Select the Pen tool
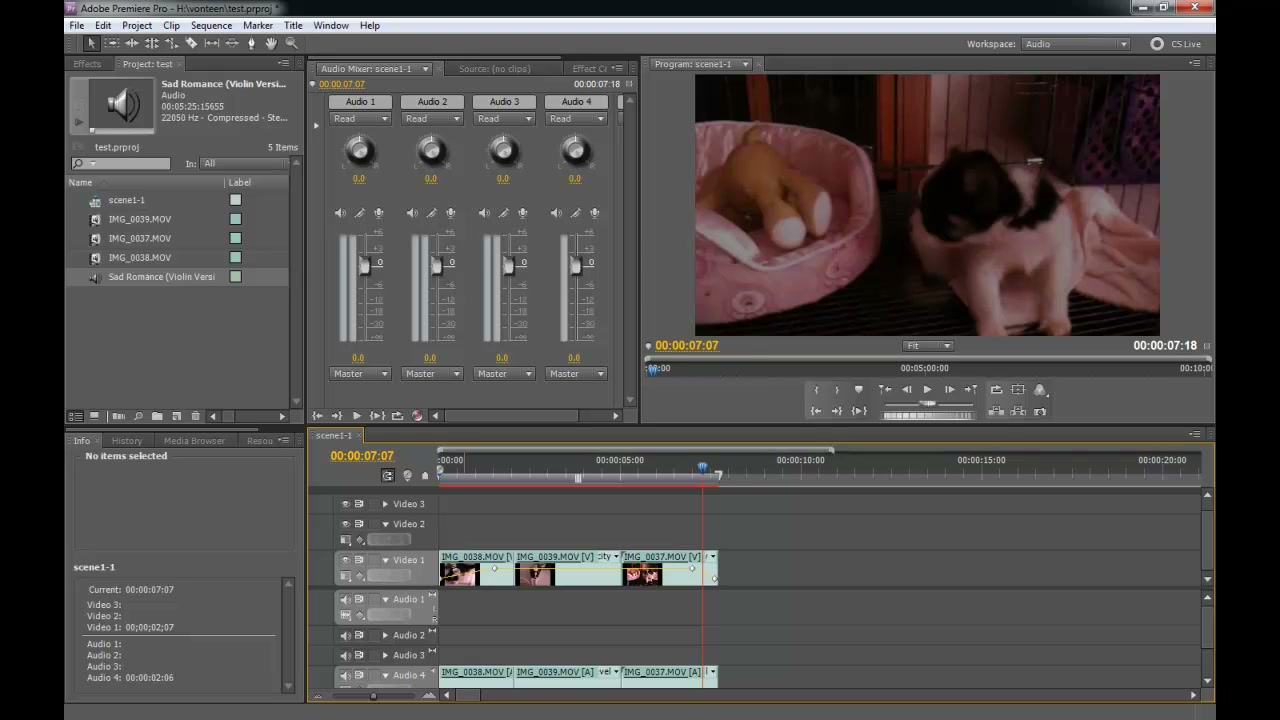This screenshot has height=720, width=1280. coord(251,43)
